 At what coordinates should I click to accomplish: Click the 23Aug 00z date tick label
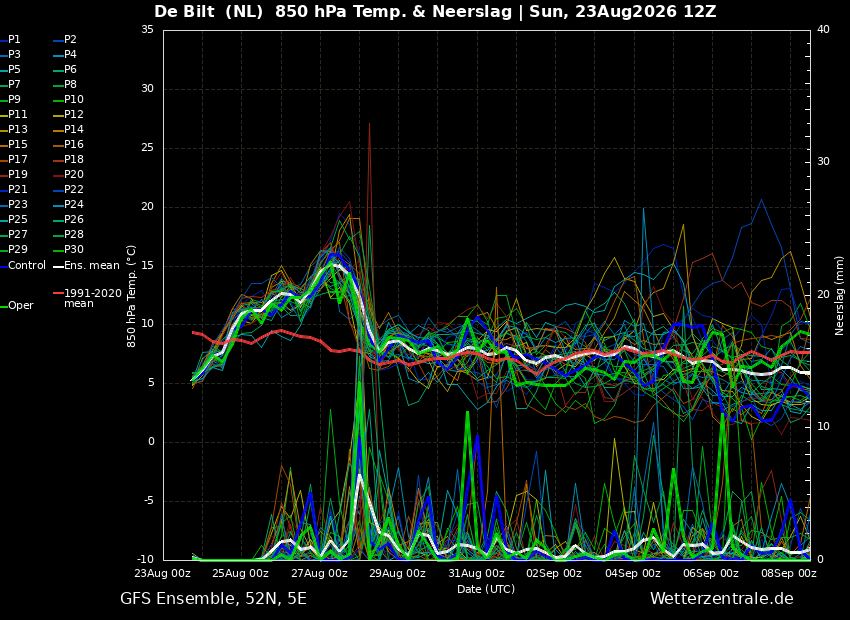coord(163,573)
